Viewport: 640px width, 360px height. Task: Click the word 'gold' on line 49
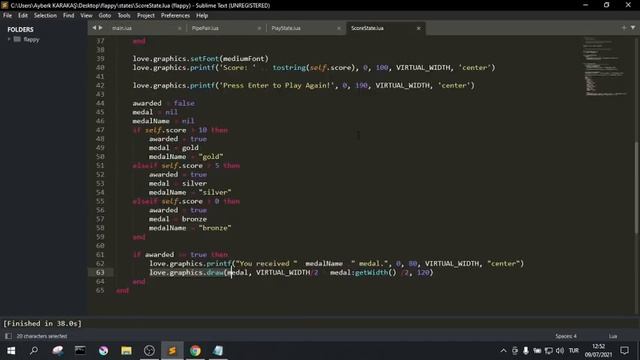190,148
